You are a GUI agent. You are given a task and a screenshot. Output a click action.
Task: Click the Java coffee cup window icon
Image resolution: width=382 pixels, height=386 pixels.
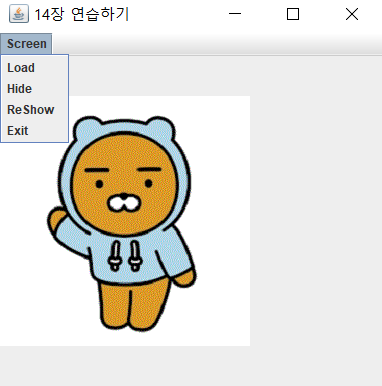(x=19, y=14)
